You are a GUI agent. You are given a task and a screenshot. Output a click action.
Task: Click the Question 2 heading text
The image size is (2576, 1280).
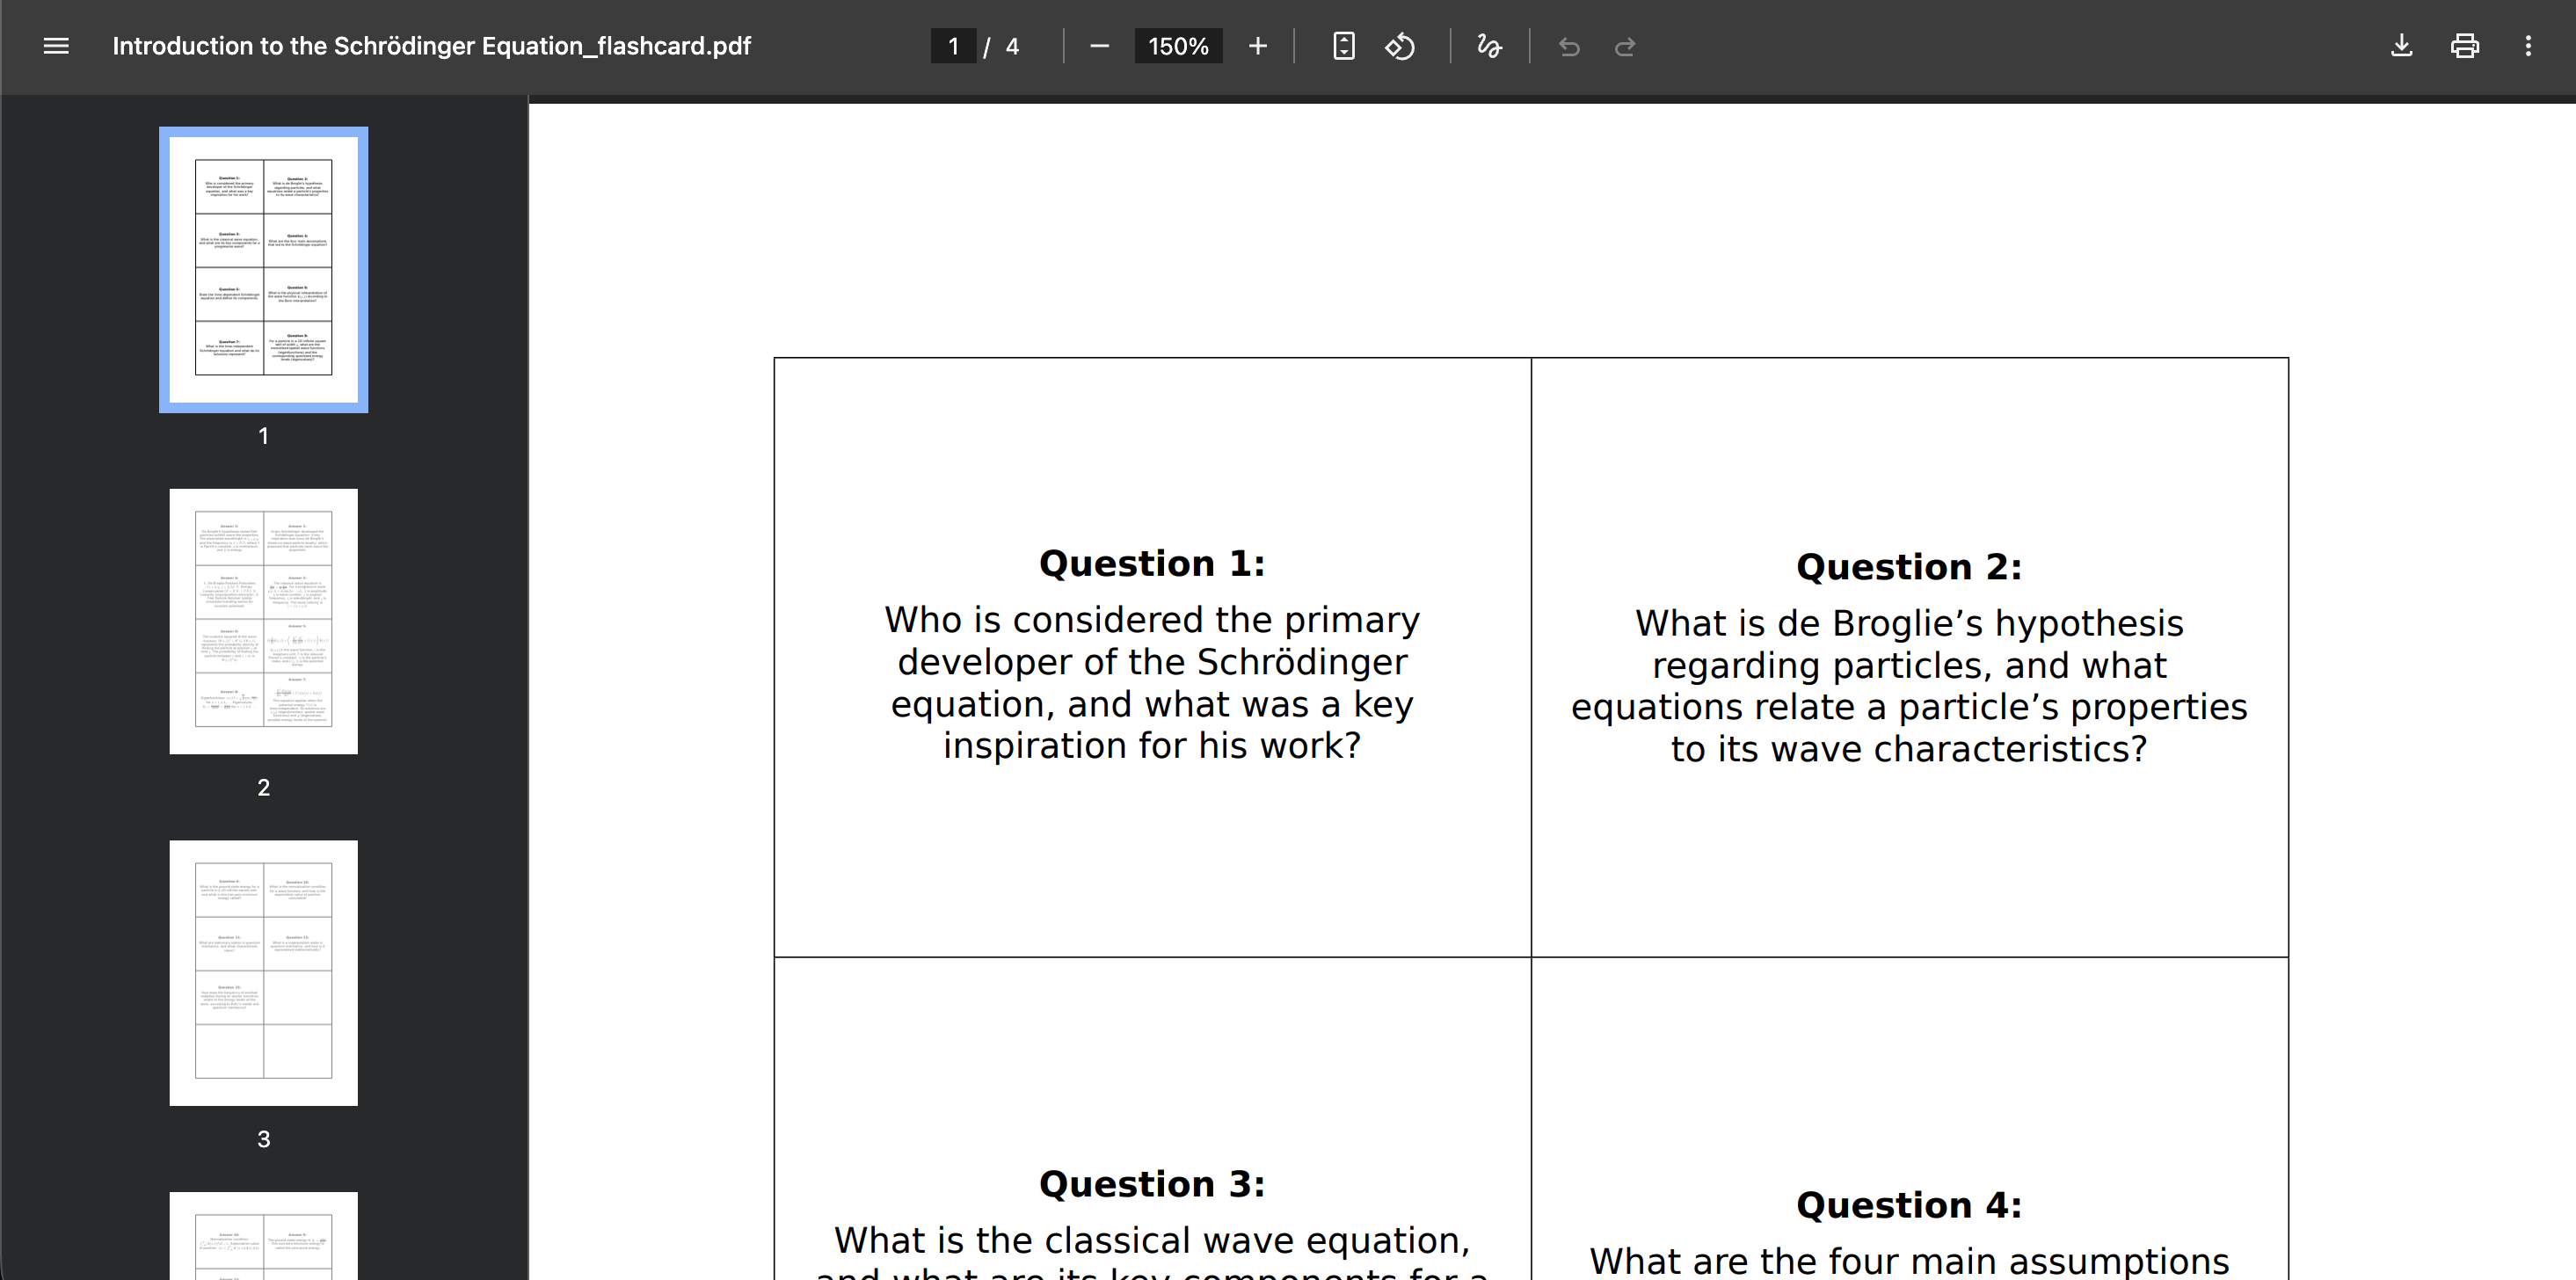coord(1908,567)
